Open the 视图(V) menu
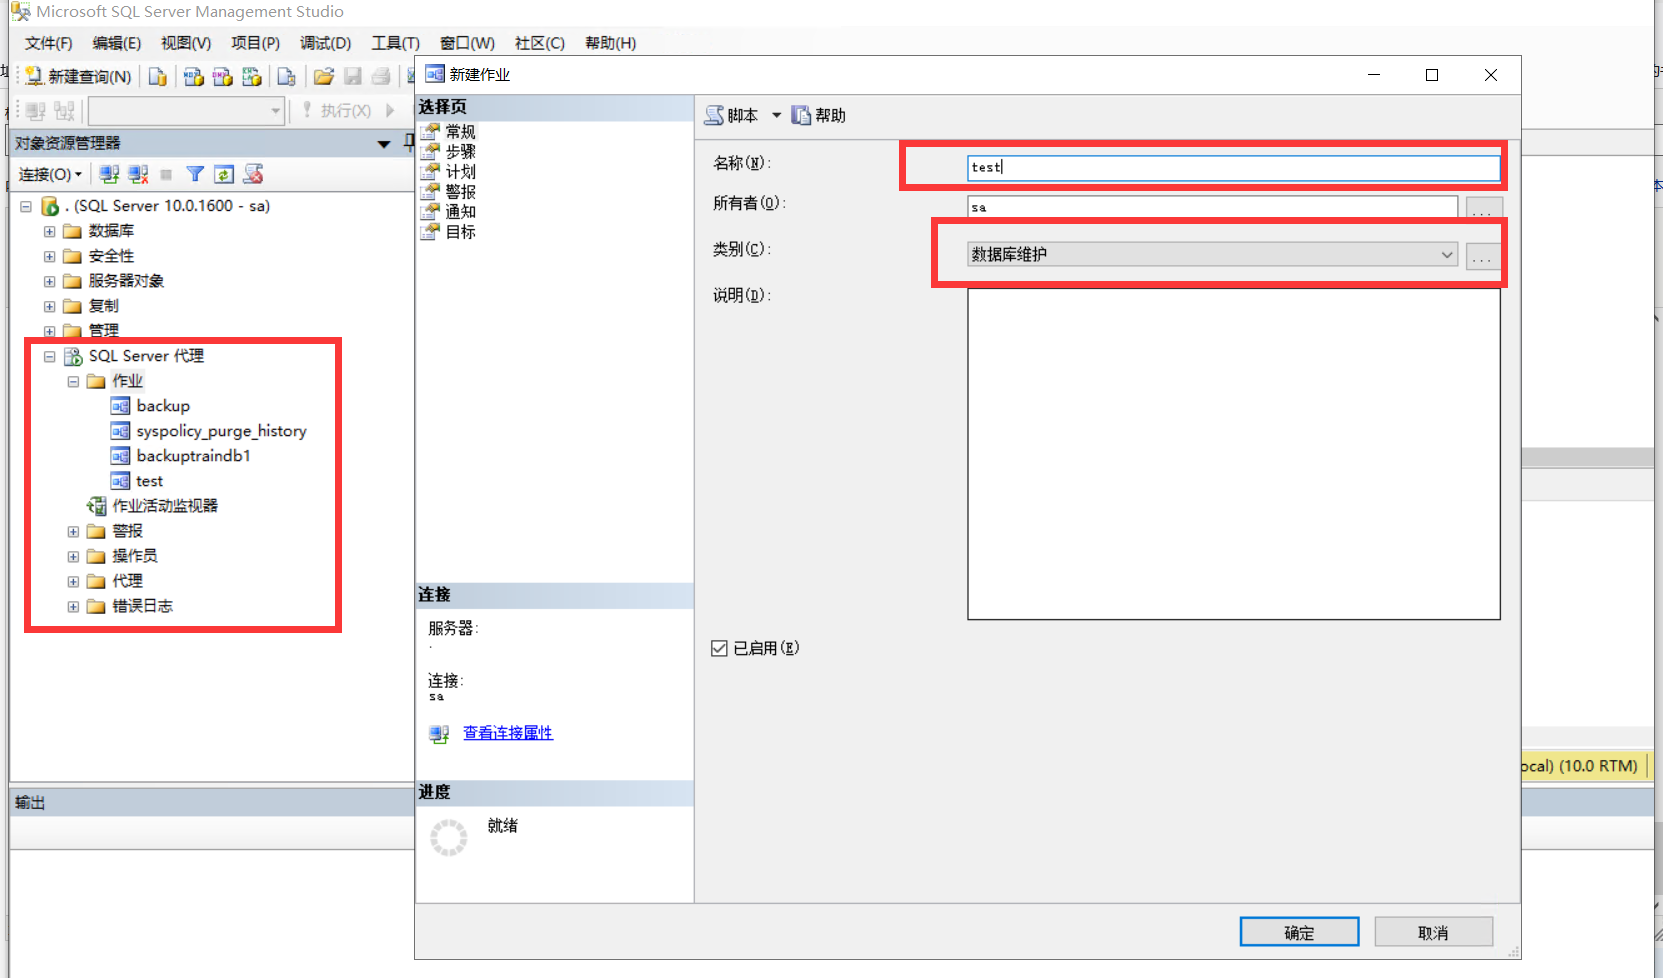Screen dimensions: 1663x978 coord(186,43)
